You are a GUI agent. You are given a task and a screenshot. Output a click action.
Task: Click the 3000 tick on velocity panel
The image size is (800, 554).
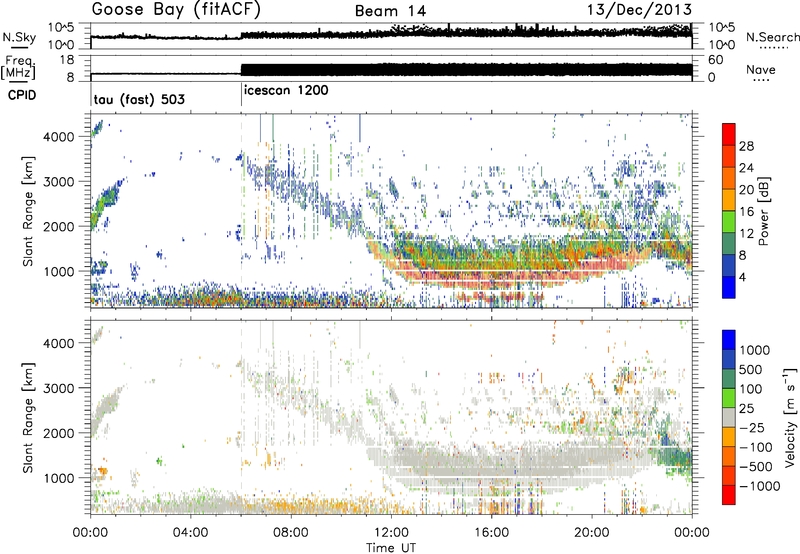59,388
